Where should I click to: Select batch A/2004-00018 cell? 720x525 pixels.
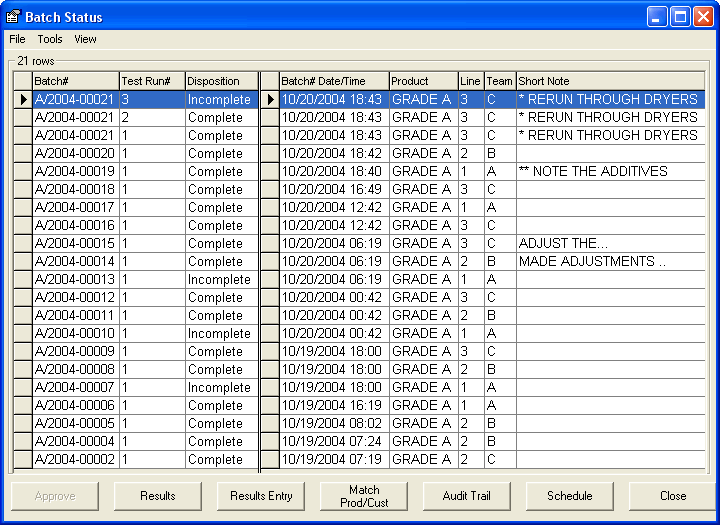click(x=76, y=189)
